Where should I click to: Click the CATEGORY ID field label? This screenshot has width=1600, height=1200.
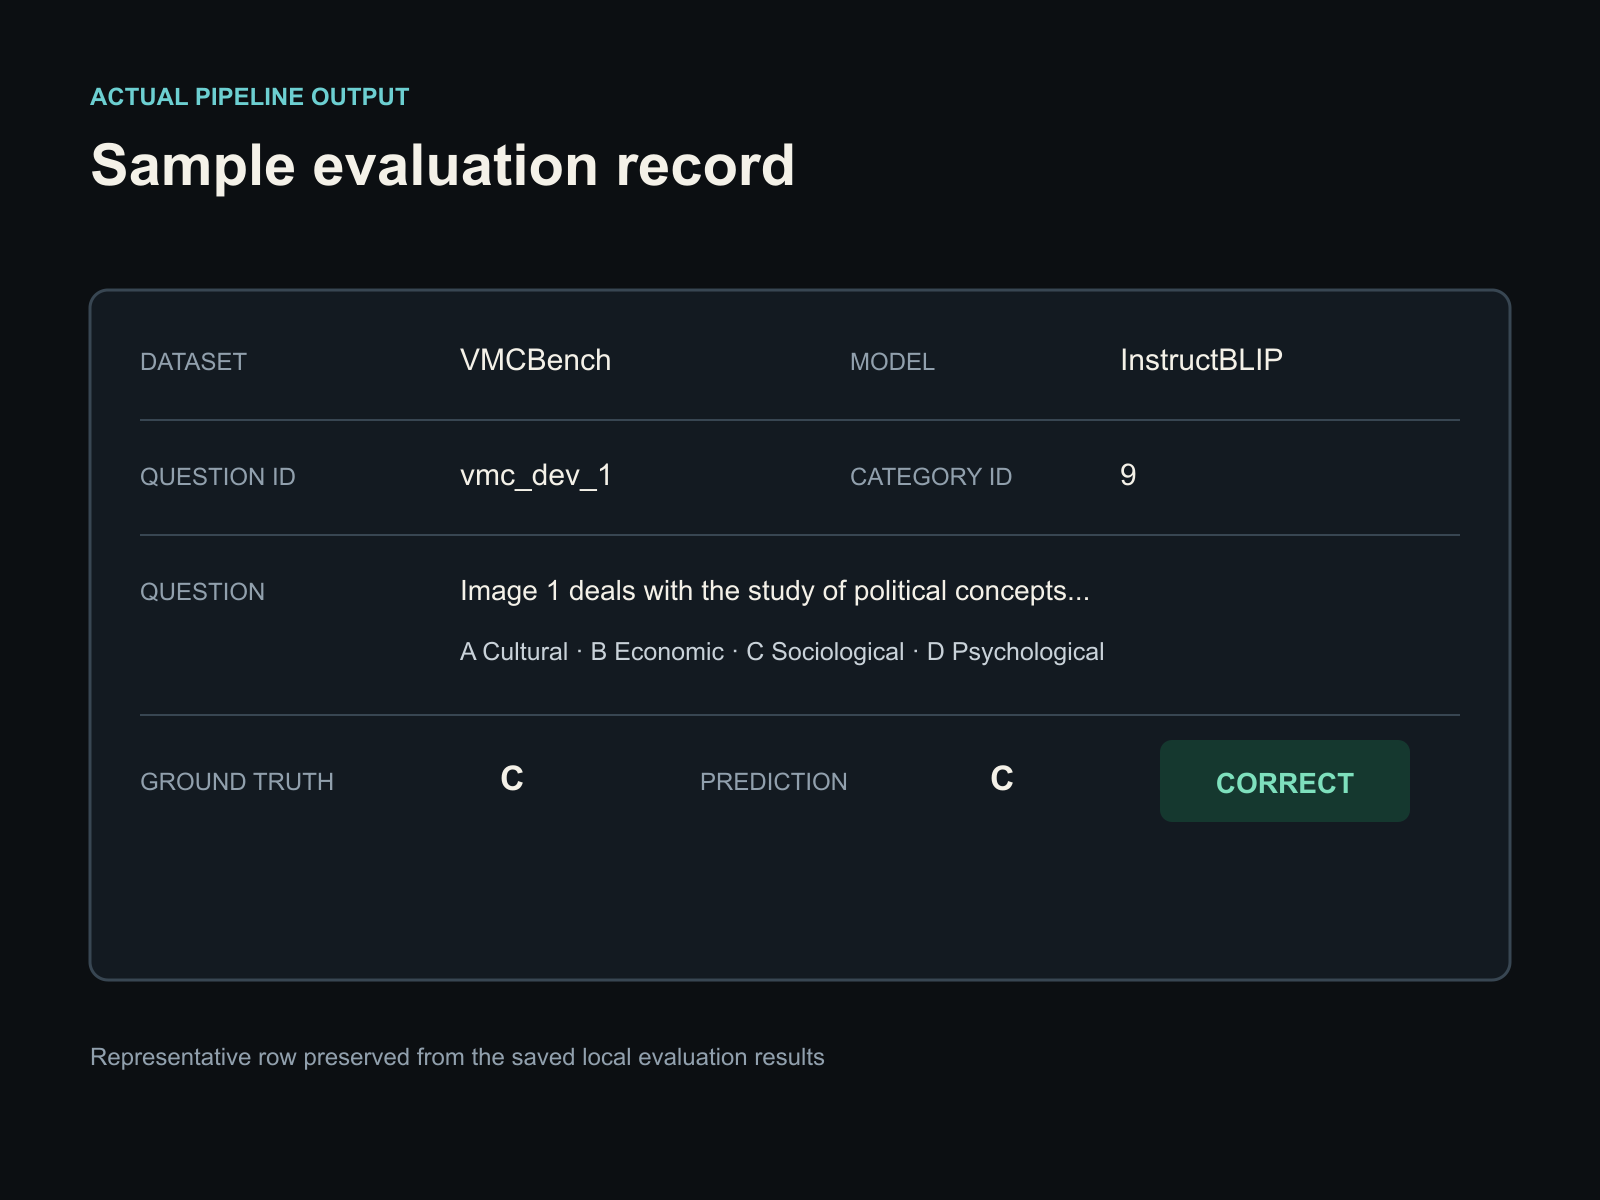[931, 477]
